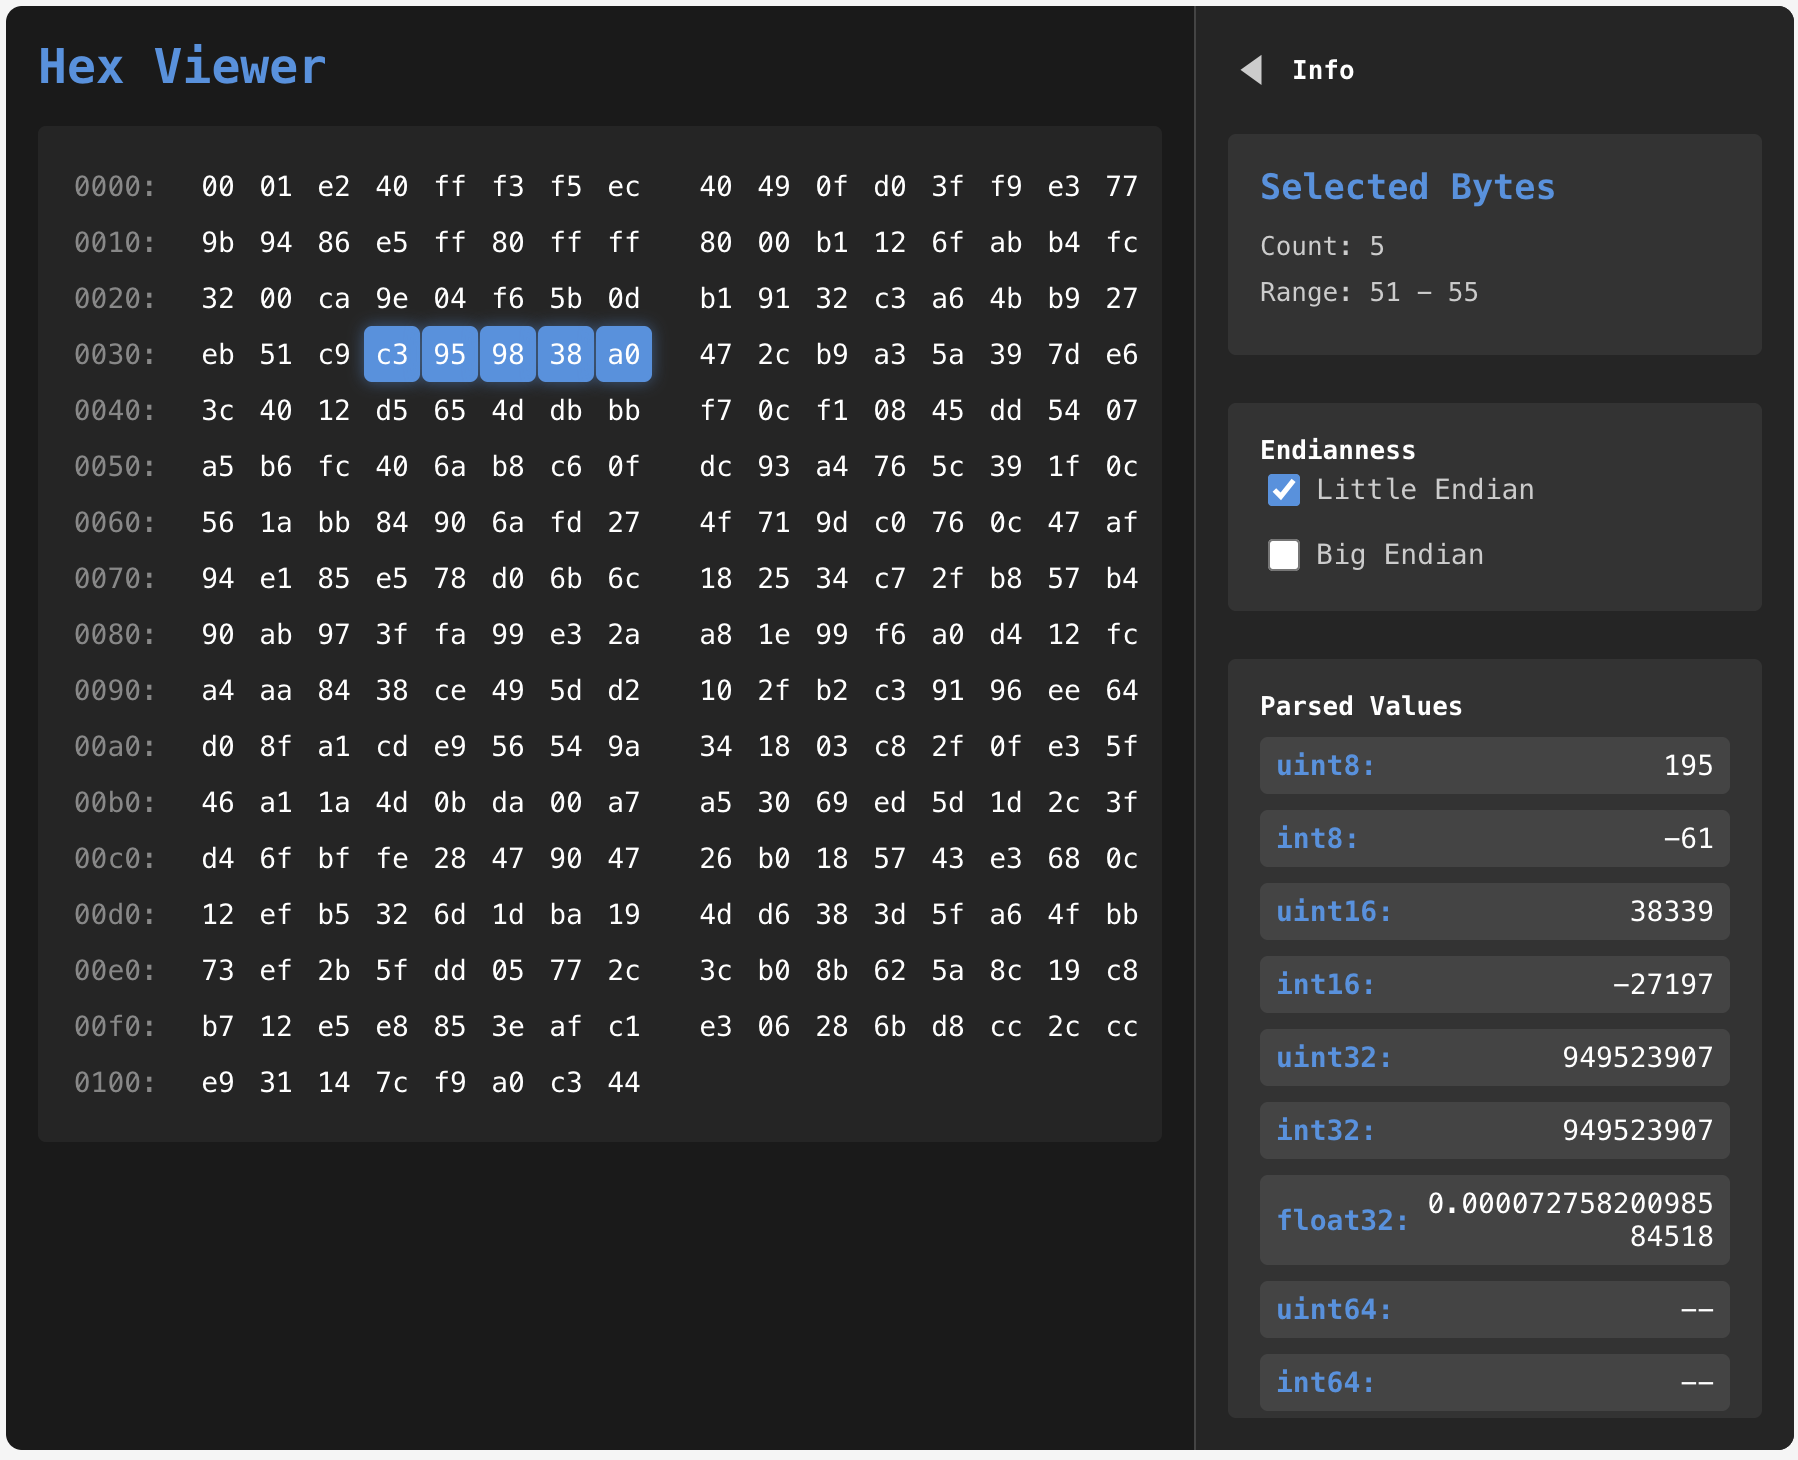This screenshot has height=1460, width=1798.
Task: Select byte e2 in row 0000
Action: 334,186
